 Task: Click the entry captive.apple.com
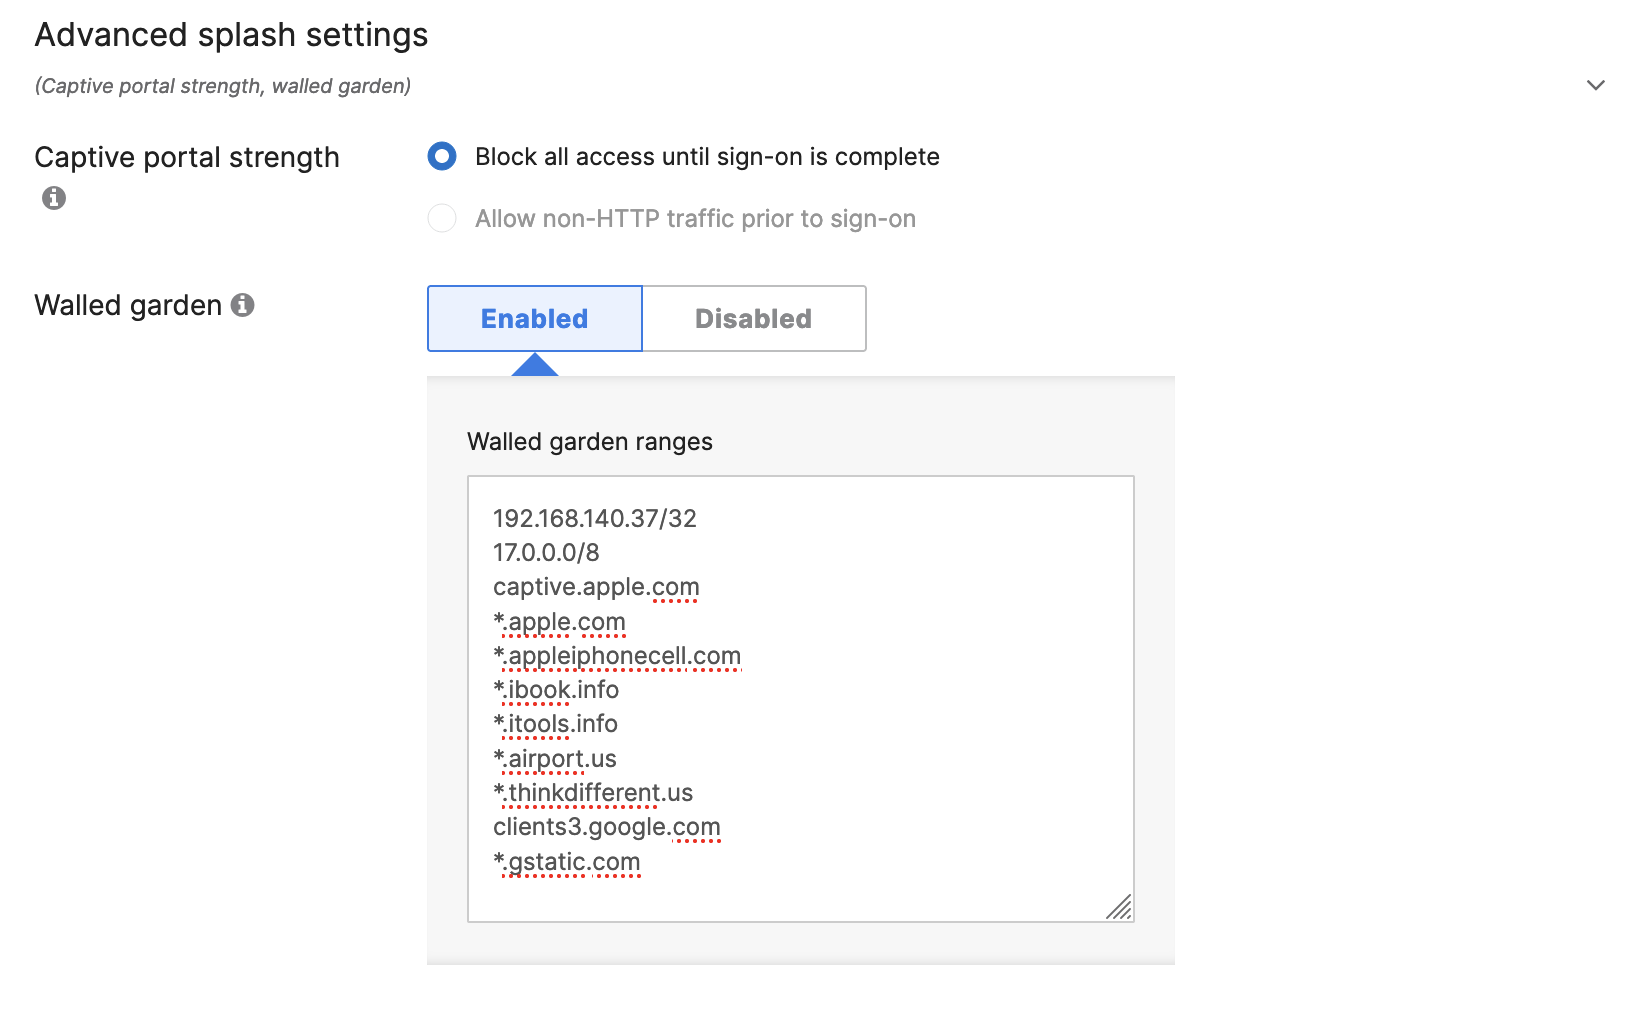596,587
